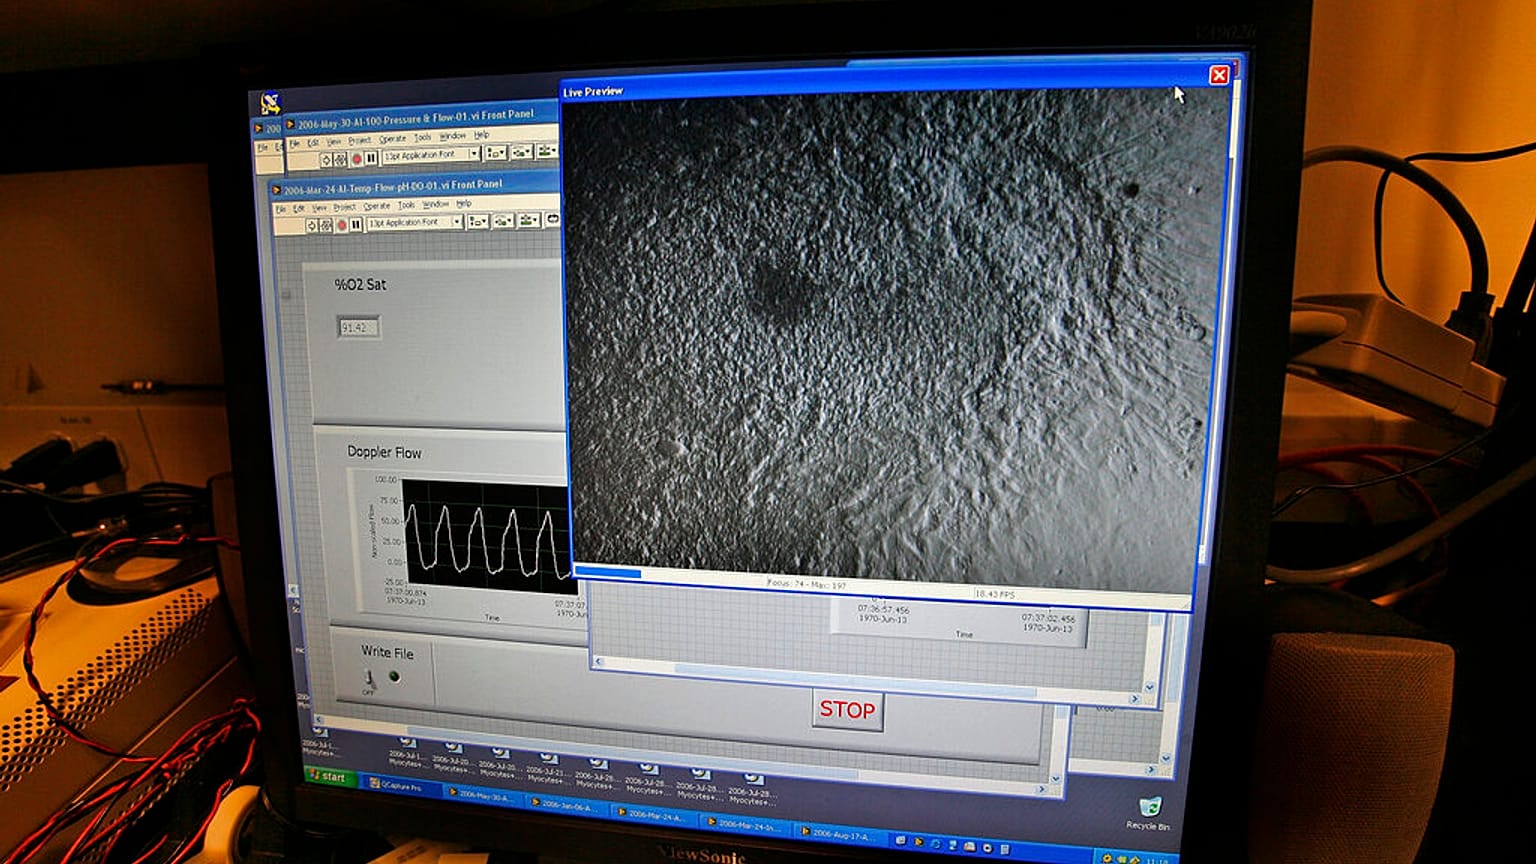This screenshot has height=864, width=1536.
Task: Flip the Write File toggle switch
Action: [370, 680]
